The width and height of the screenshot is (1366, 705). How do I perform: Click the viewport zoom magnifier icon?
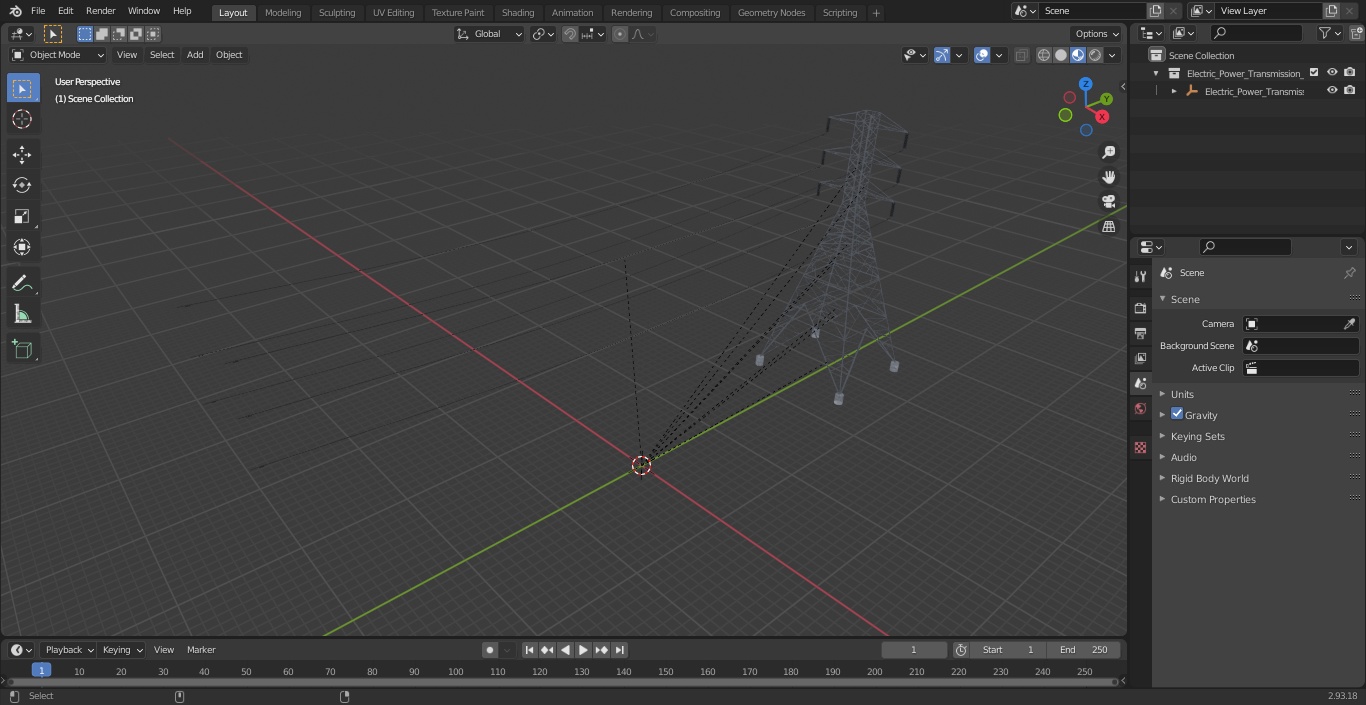point(1108,152)
